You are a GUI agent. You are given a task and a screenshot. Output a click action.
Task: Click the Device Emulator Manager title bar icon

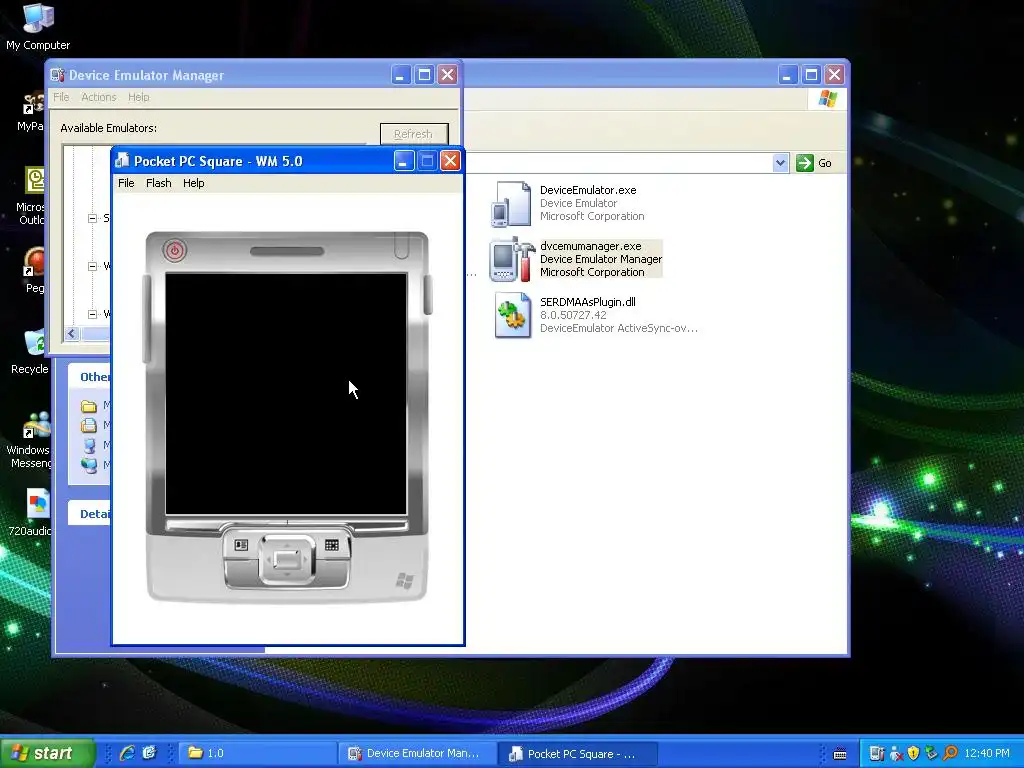tap(57, 75)
